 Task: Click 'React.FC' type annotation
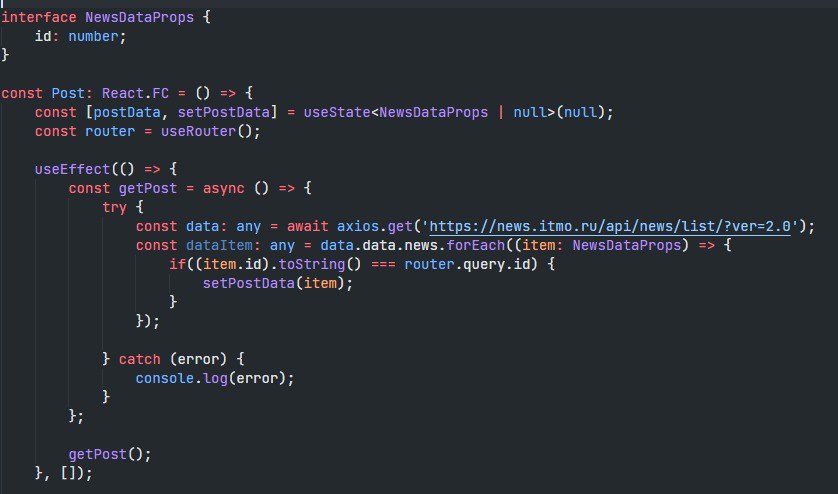point(135,94)
